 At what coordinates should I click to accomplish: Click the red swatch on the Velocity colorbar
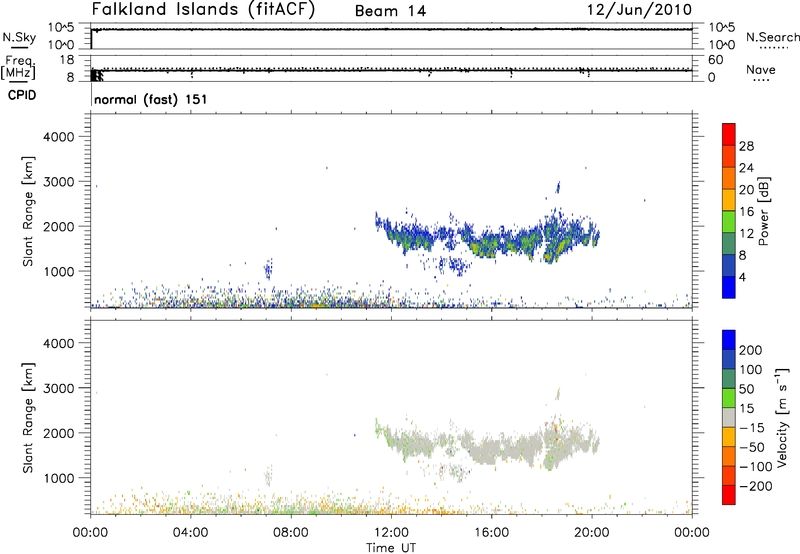(729, 495)
